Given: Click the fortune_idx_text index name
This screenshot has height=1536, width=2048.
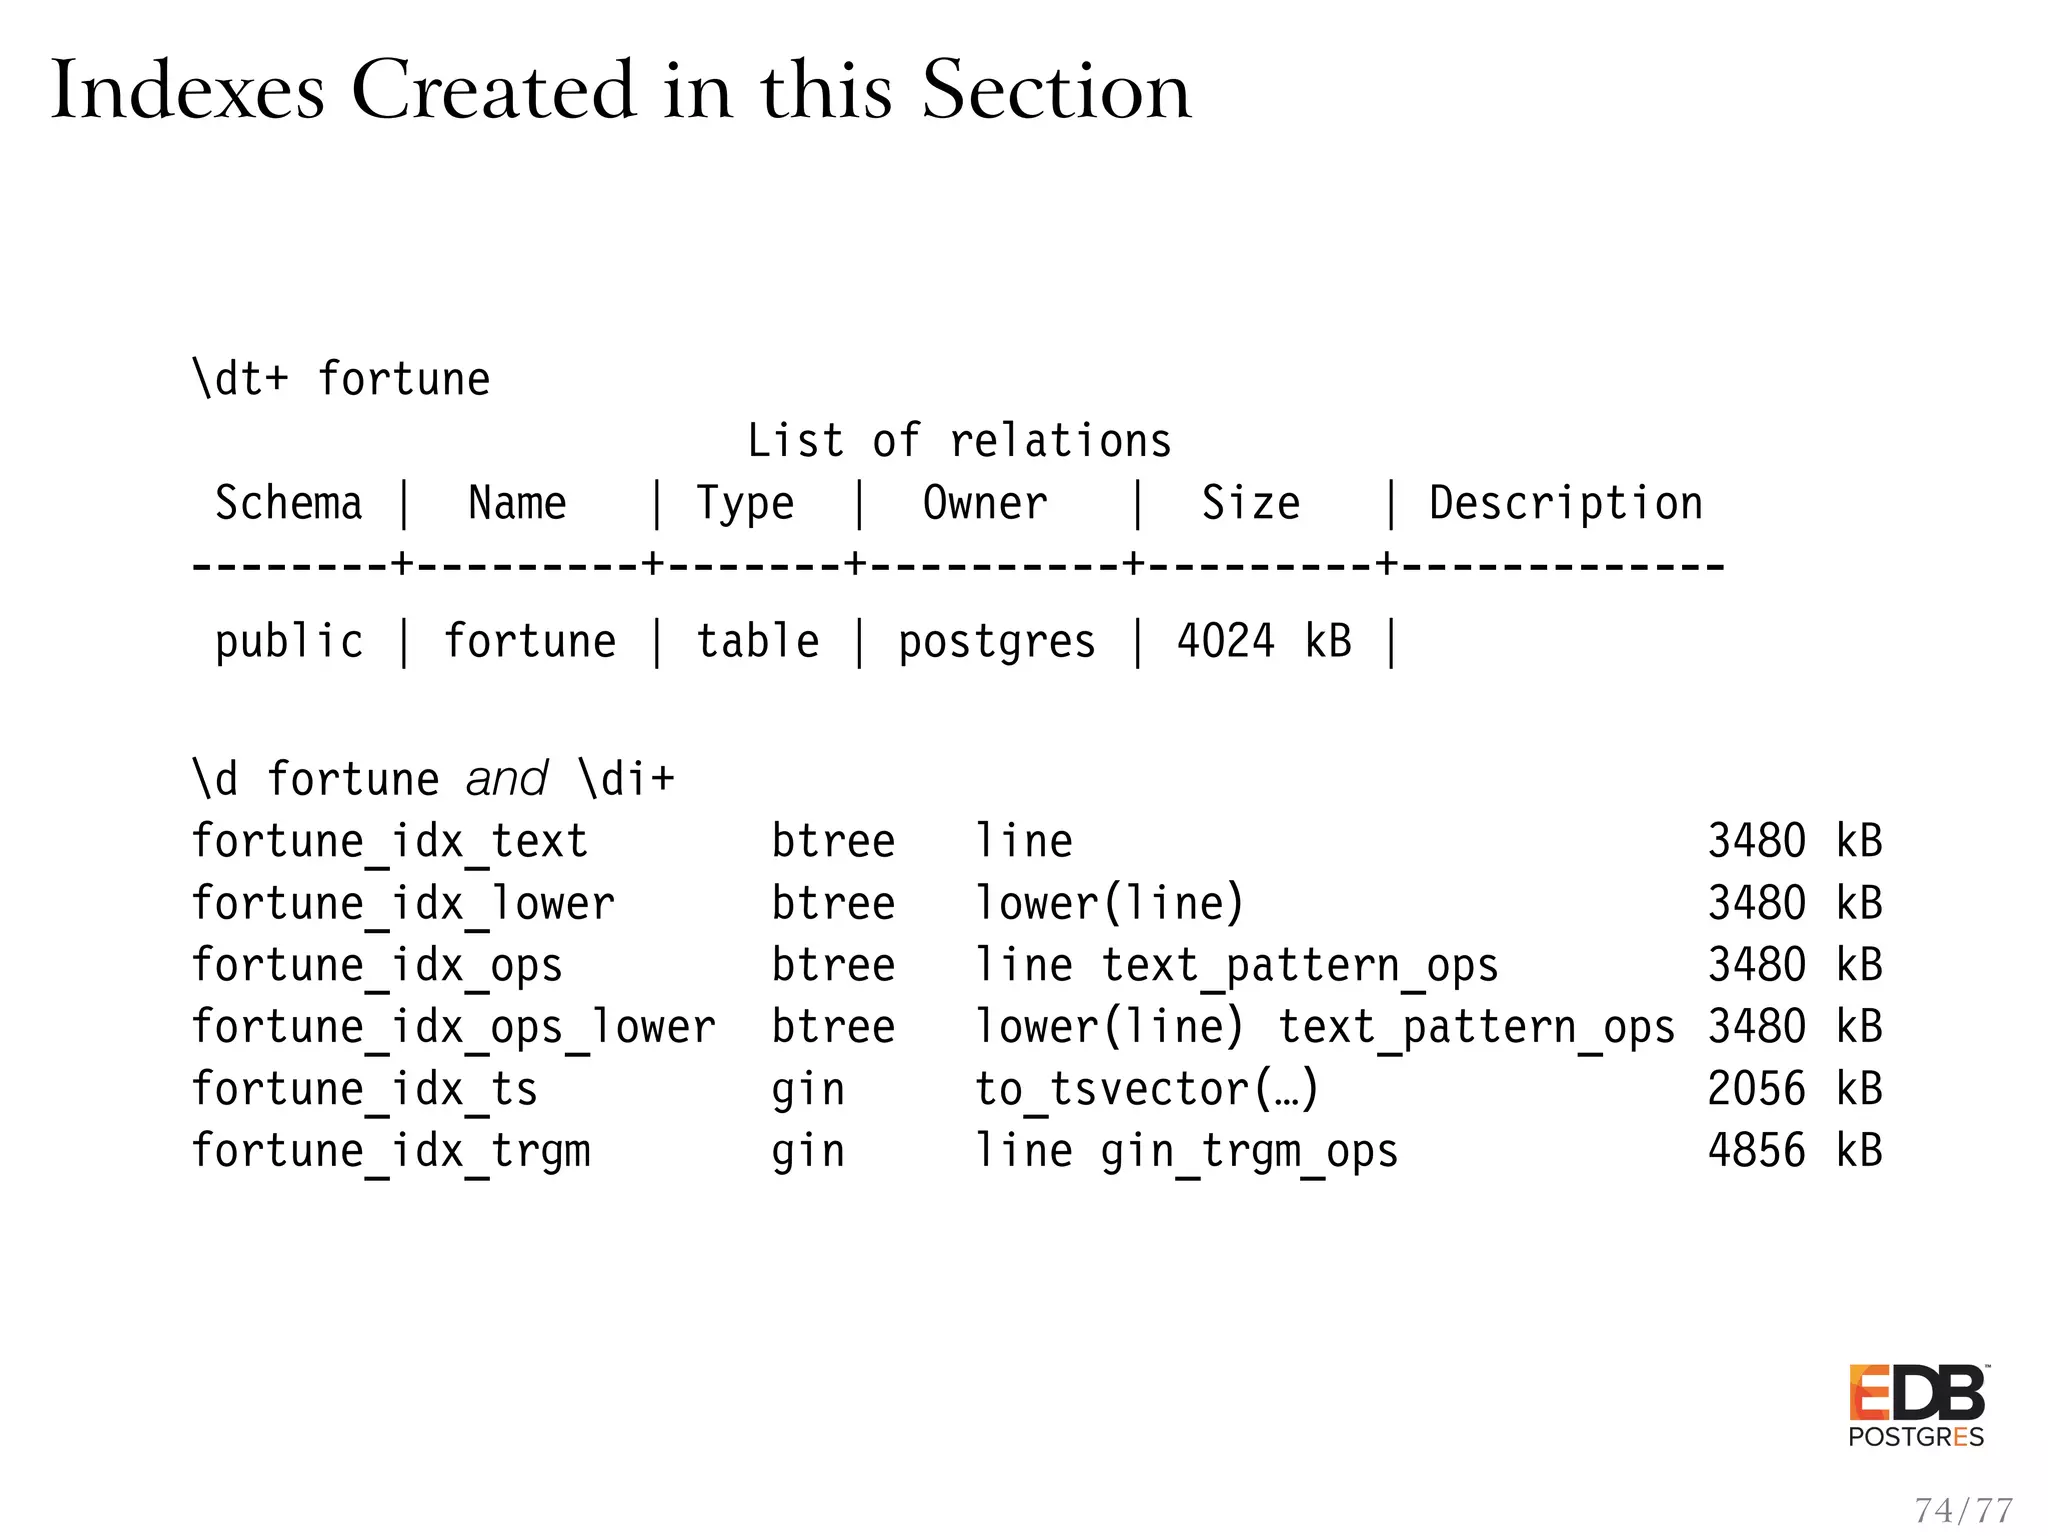Looking at the screenshot, I should pos(389,841).
